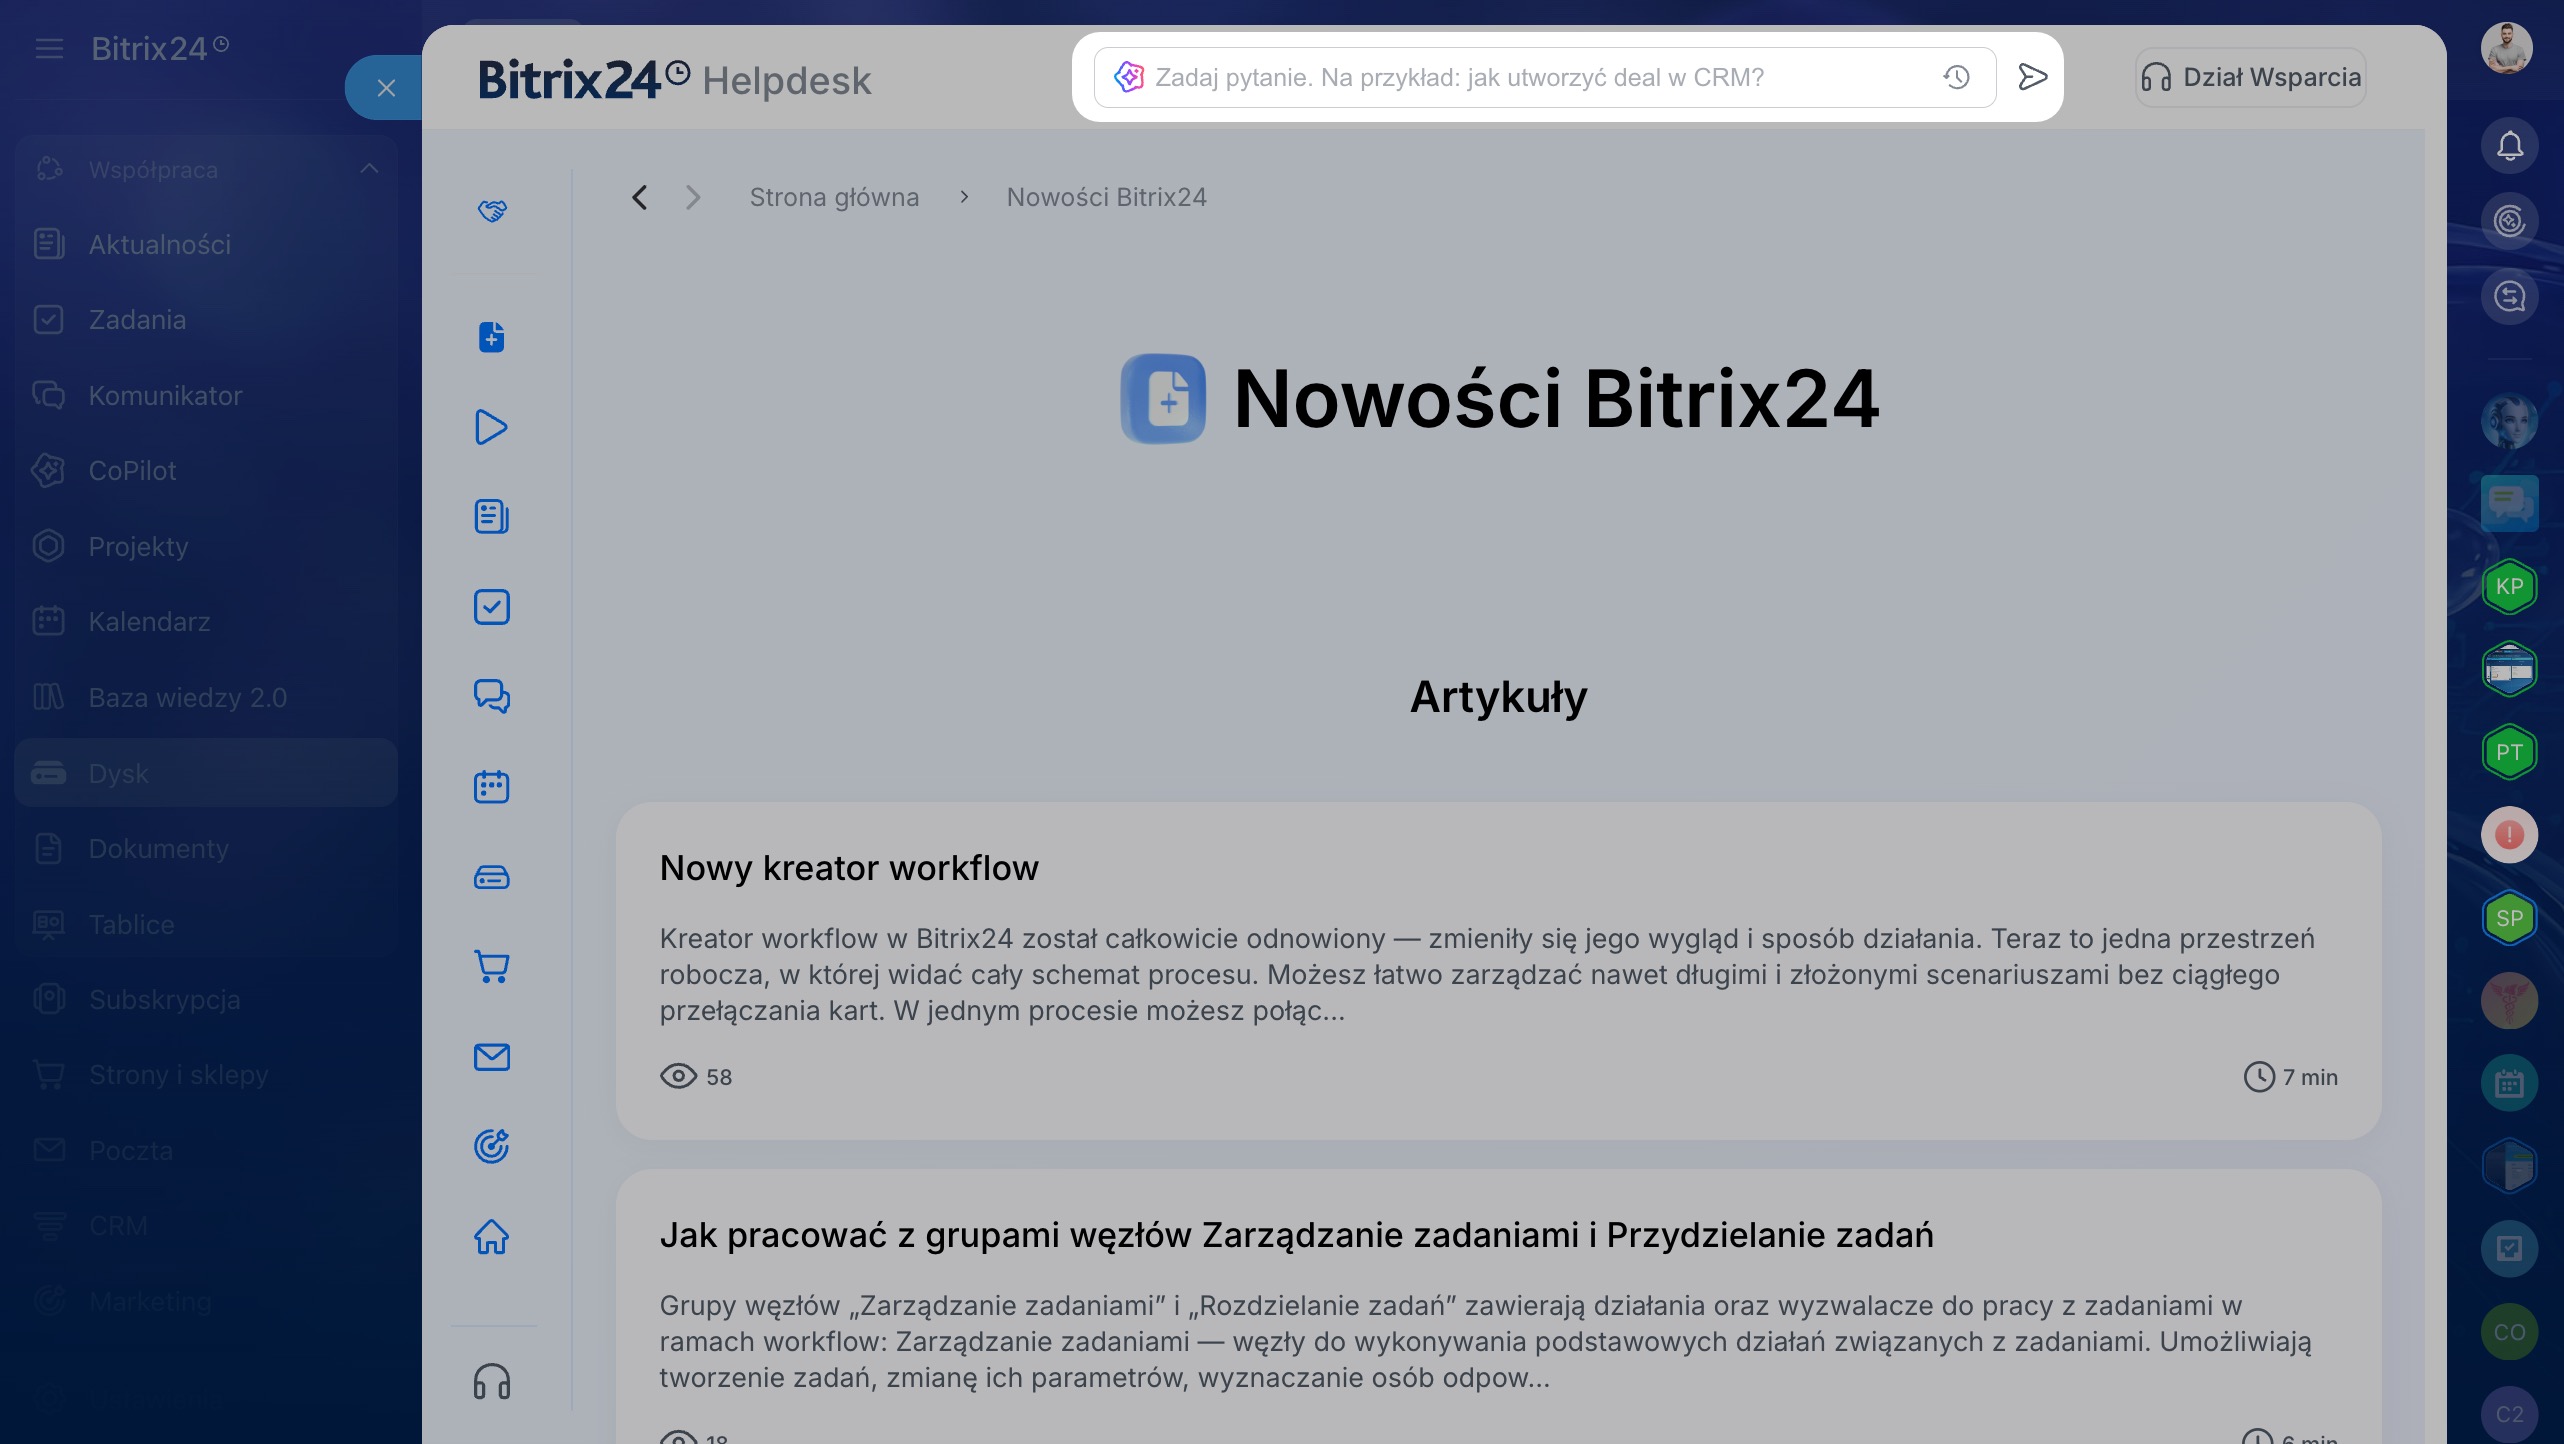Select the calendar icon in helpdesk sidebar
The width and height of the screenshot is (2564, 1444).
pyautogui.click(x=491, y=786)
